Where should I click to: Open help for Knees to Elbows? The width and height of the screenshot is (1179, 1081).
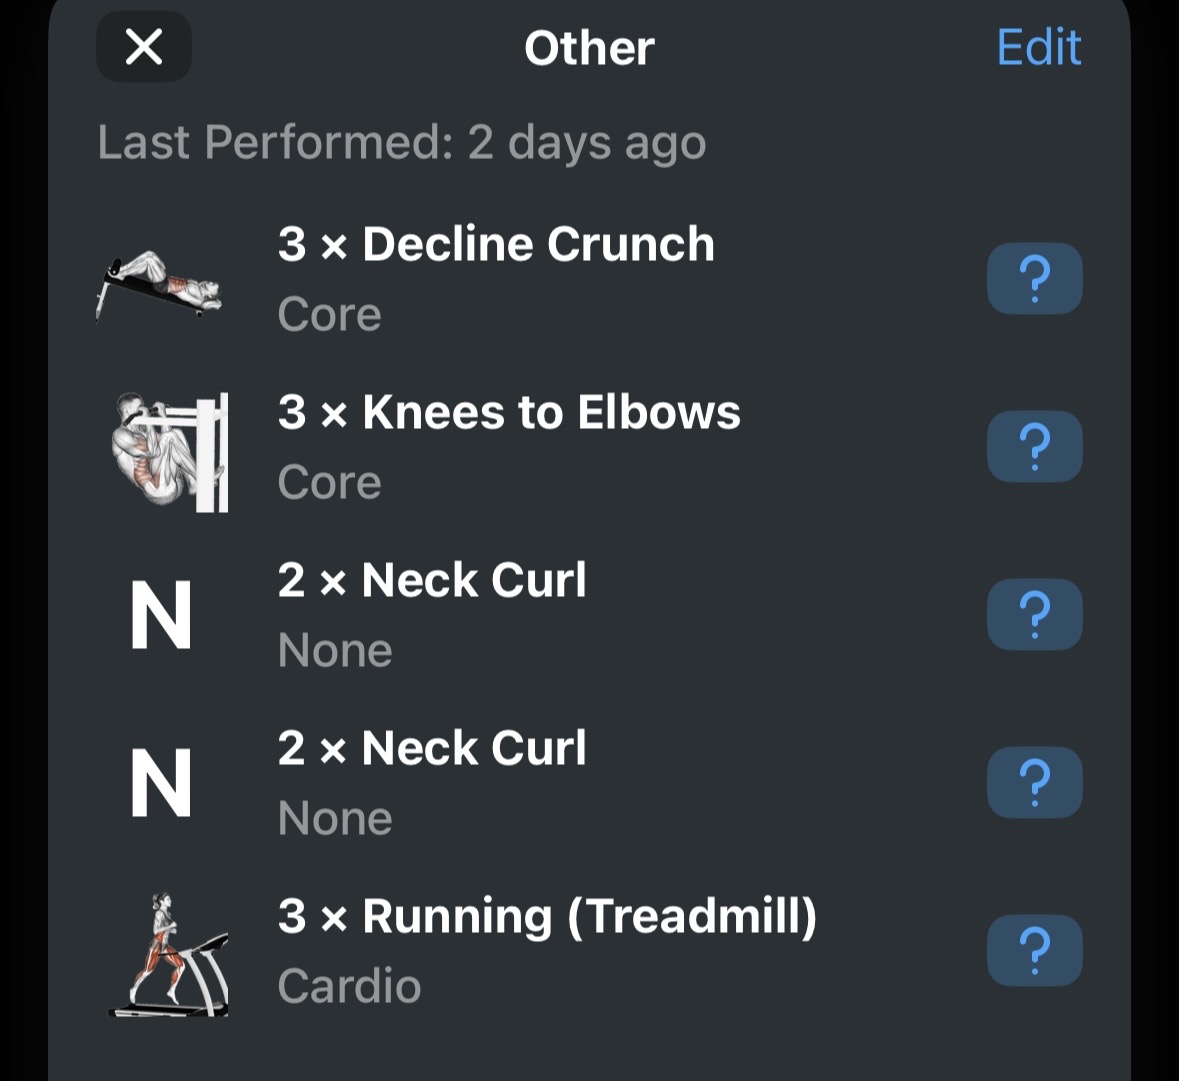pos(1035,447)
